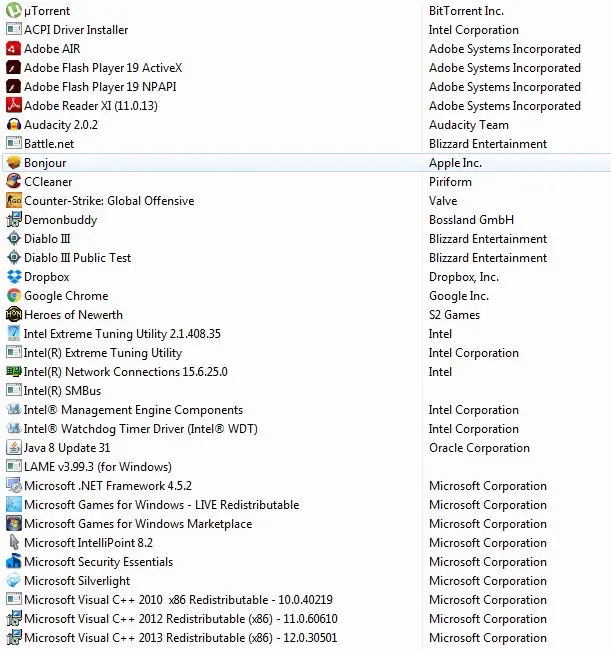Click the Google Inc. publisher cell

(459, 296)
